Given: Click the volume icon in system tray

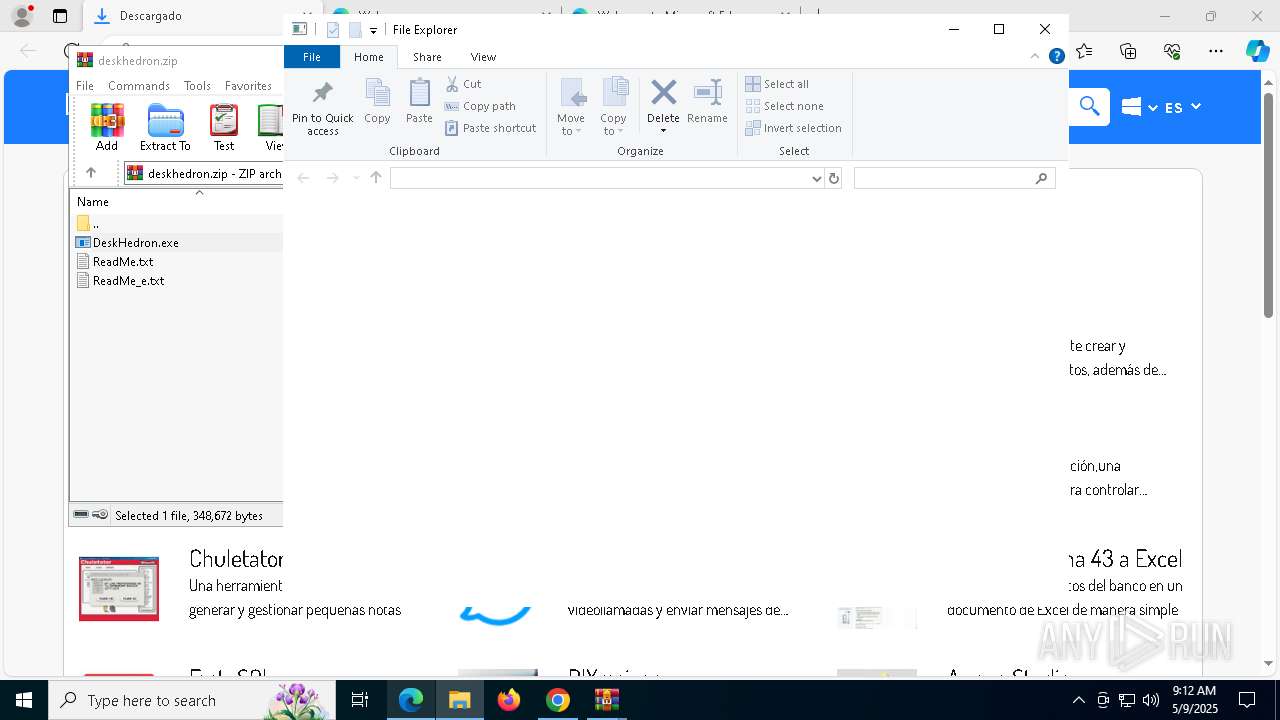Looking at the screenshot, I should 1151,700.
